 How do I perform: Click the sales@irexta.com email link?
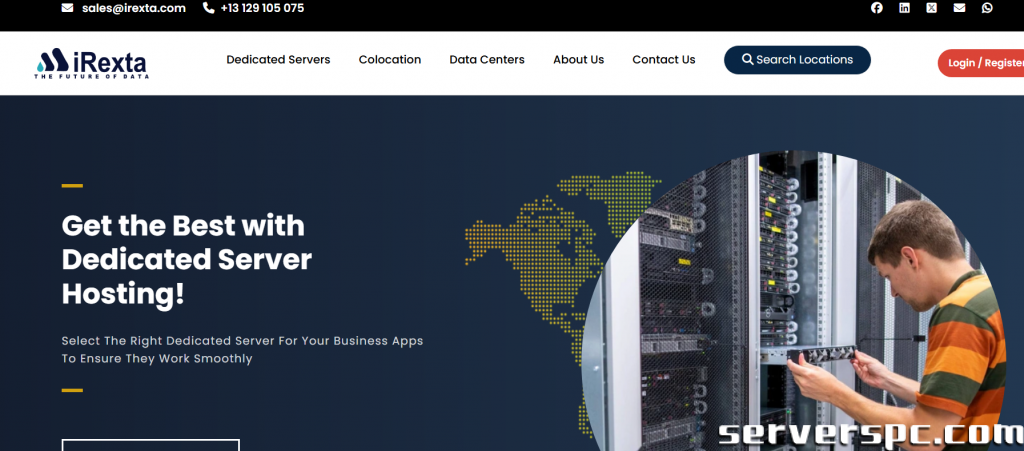point(134,8)
